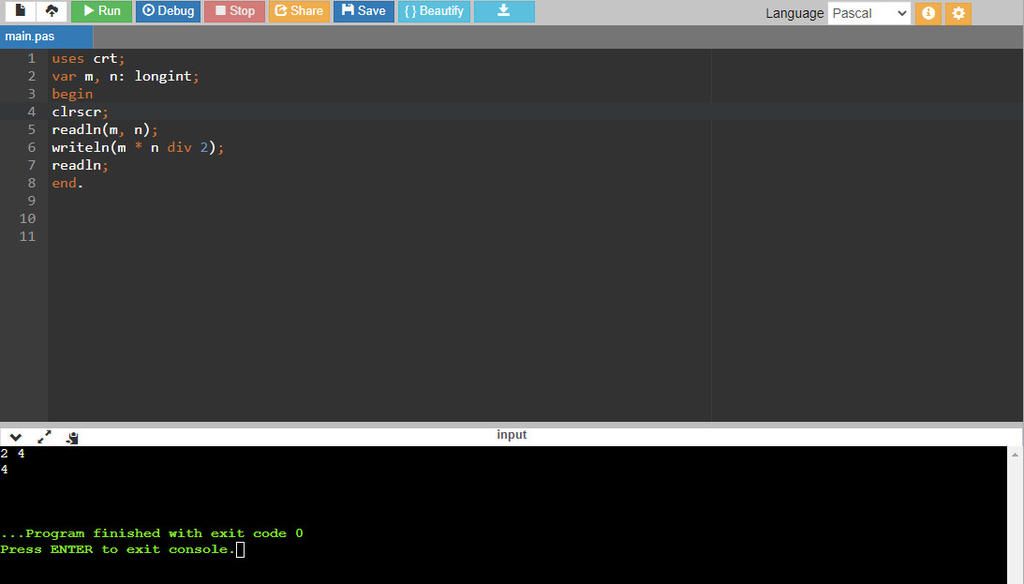Click the console input line '2 4'
1024x584 pixels.
(12, 453)
